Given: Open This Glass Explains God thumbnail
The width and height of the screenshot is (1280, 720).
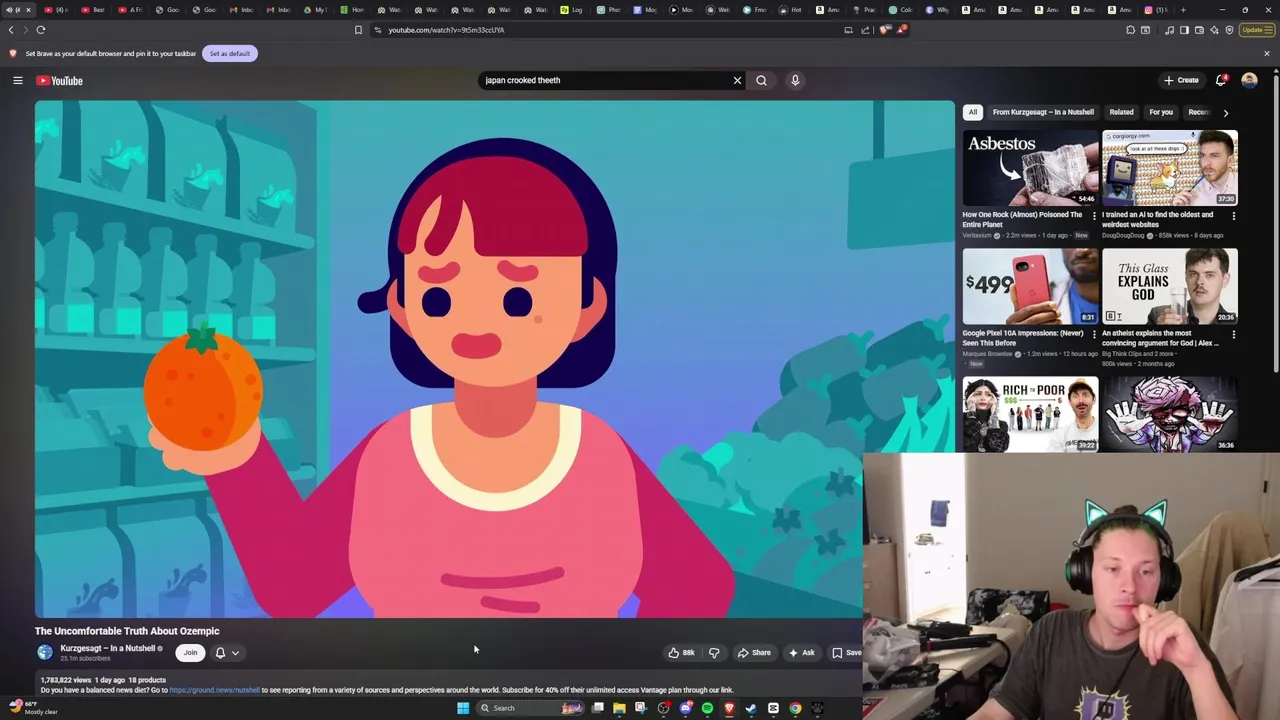Looking at the screenshot, I should tap(1169, 286).
